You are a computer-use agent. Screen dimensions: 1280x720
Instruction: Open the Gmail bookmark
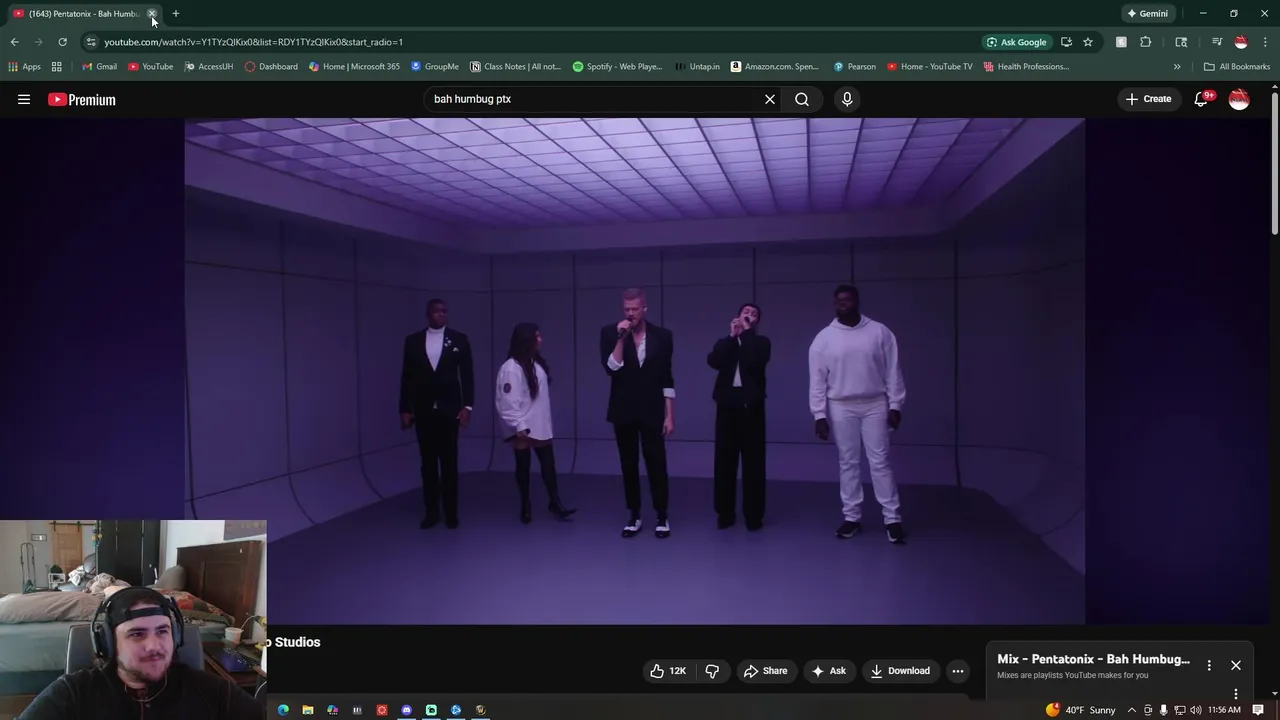[x=99, y=67]
